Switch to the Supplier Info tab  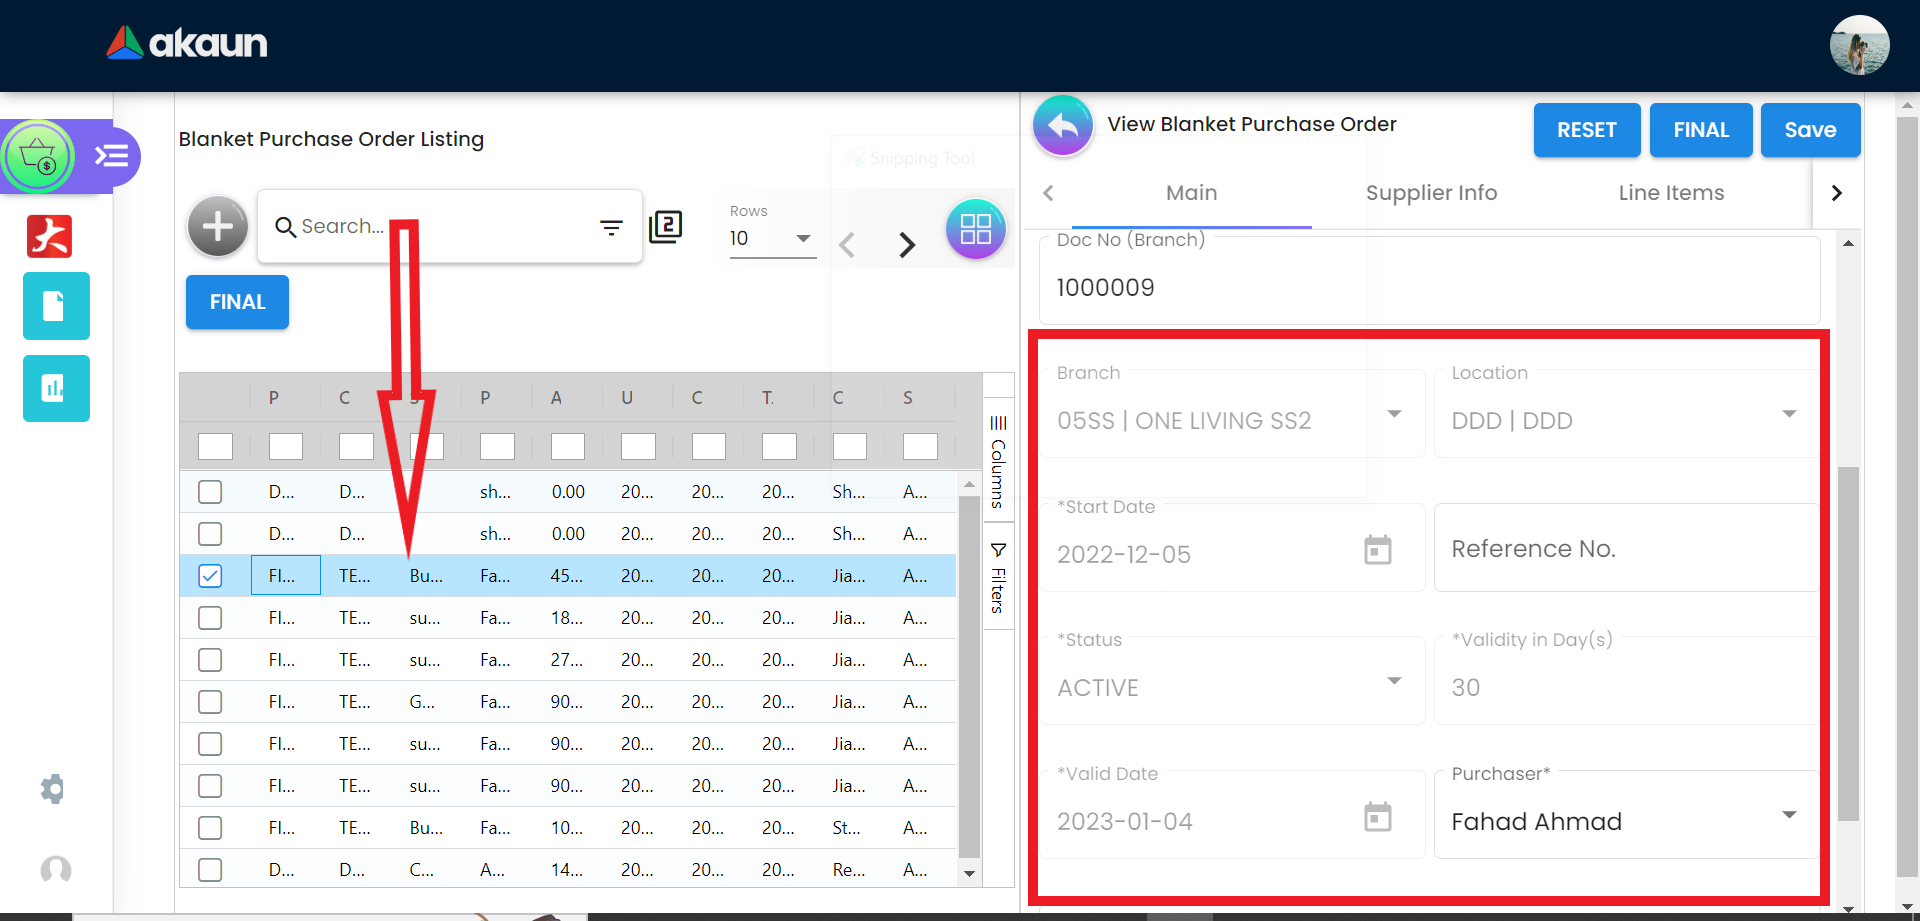pyautogui.click(x=1432, y=193)
